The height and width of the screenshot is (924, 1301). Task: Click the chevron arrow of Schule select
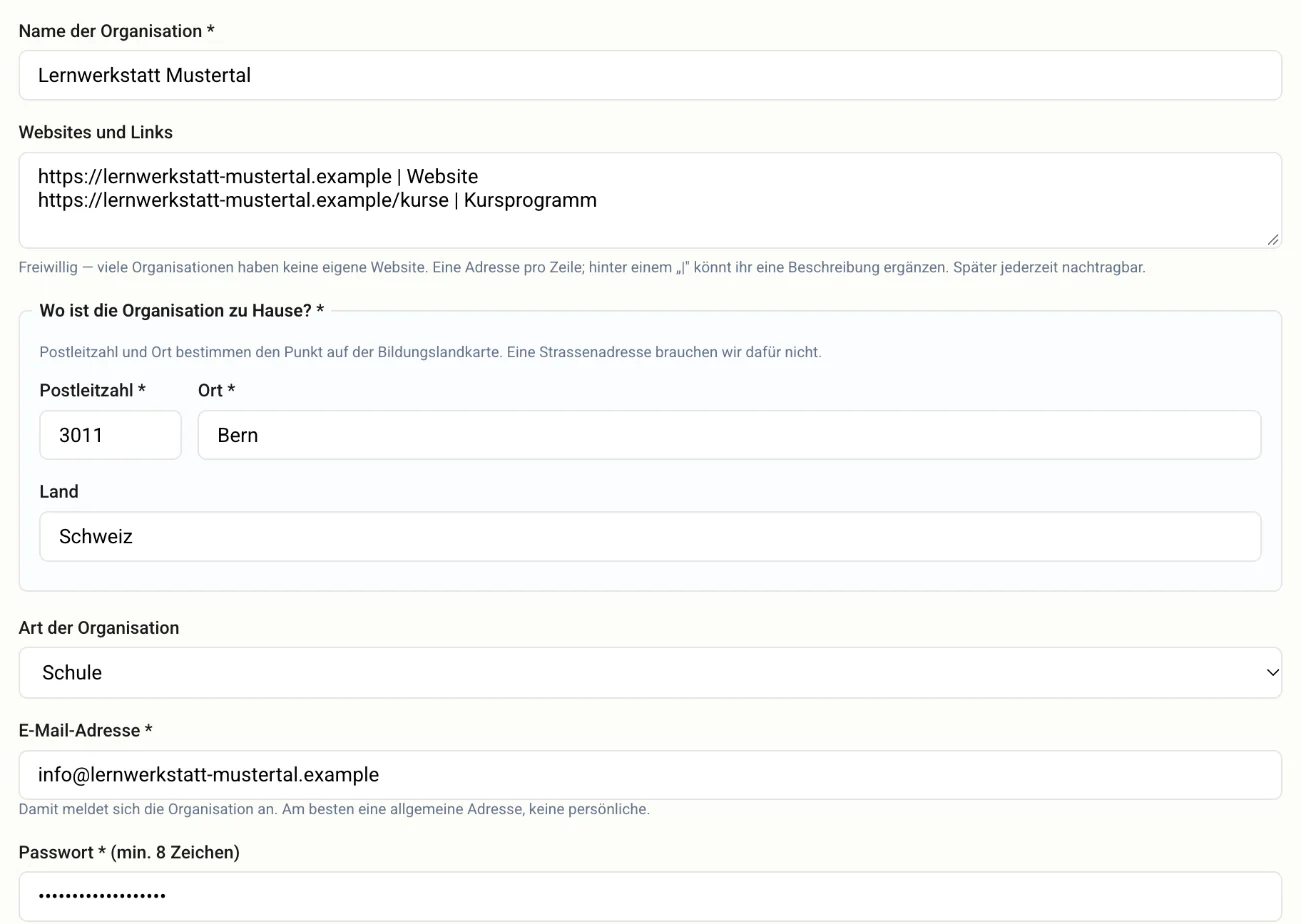1272,672
